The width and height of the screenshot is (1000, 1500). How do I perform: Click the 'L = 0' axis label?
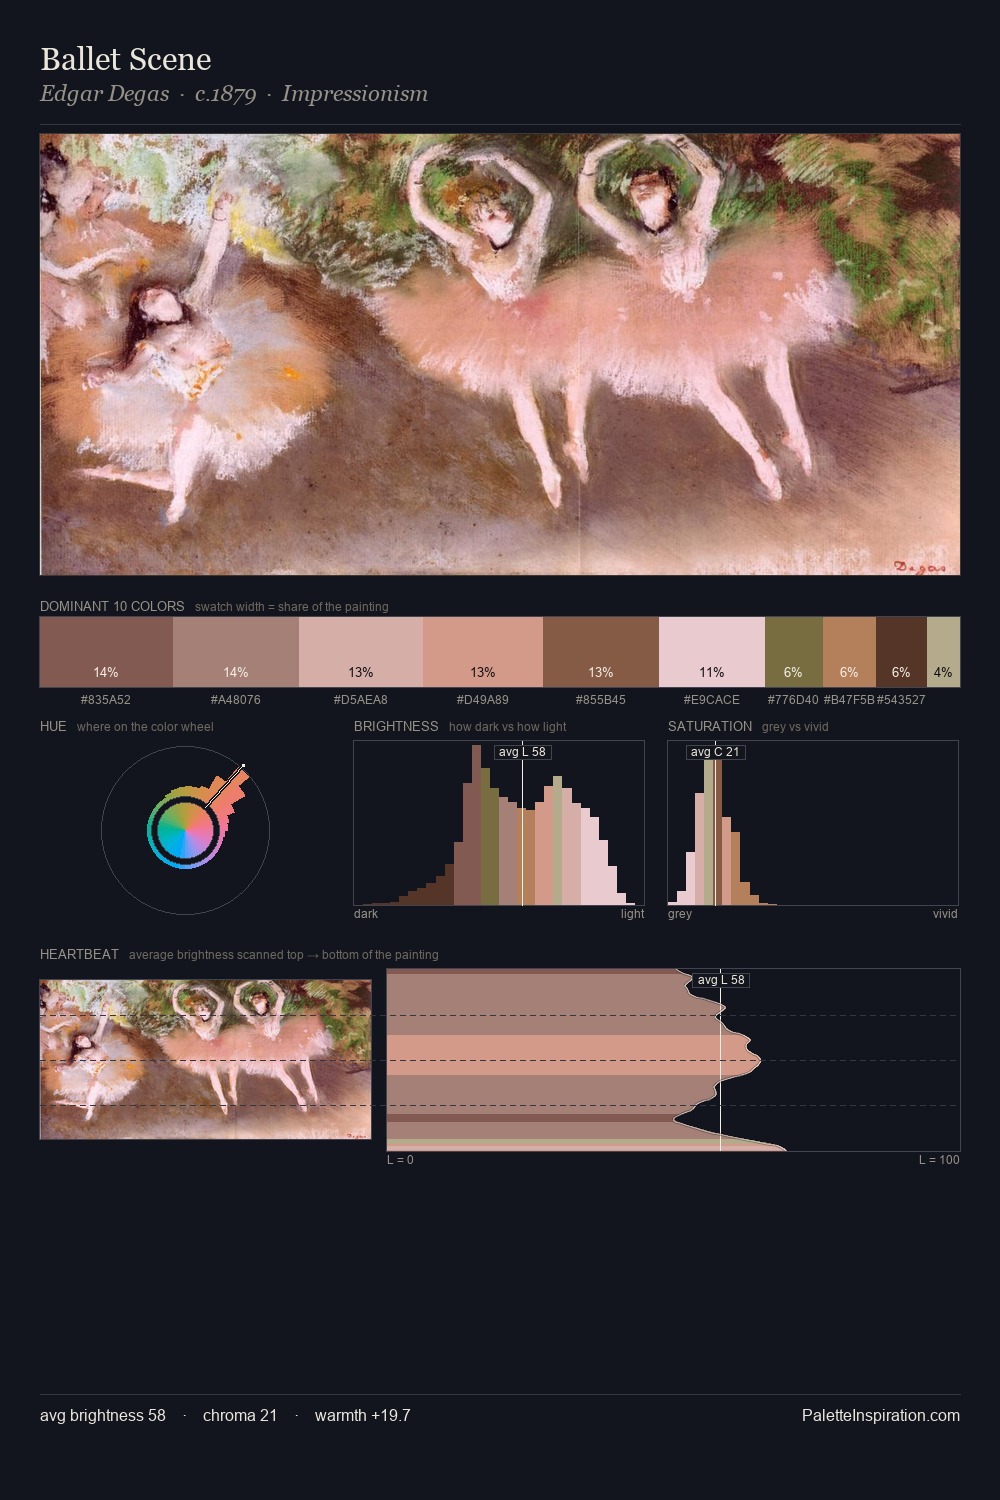coord(400,1160)
